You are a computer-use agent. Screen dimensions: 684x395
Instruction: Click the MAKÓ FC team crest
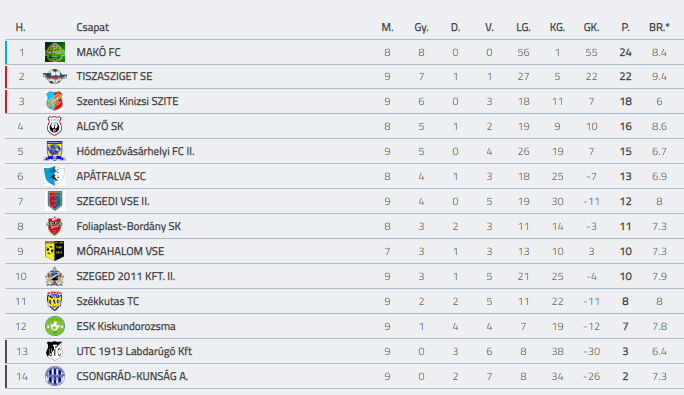pos(55,52)
